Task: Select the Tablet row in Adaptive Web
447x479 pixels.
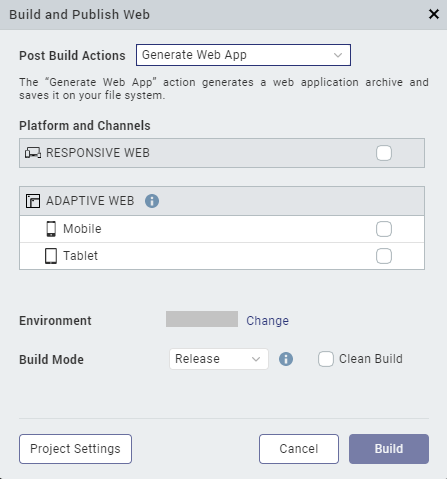Action: (x=222, y=256)
